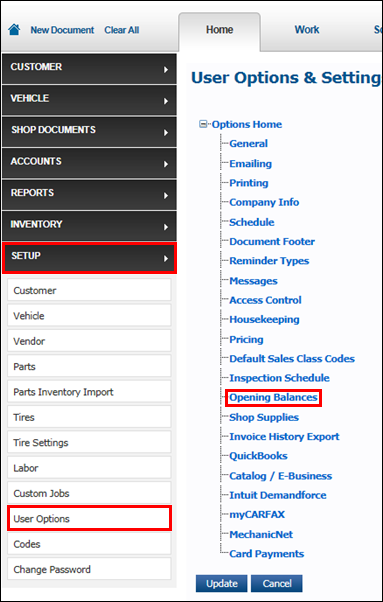Collapse the SETUP menu section
The width and height of the screenshot is (383, 602).
coord(89,258)
